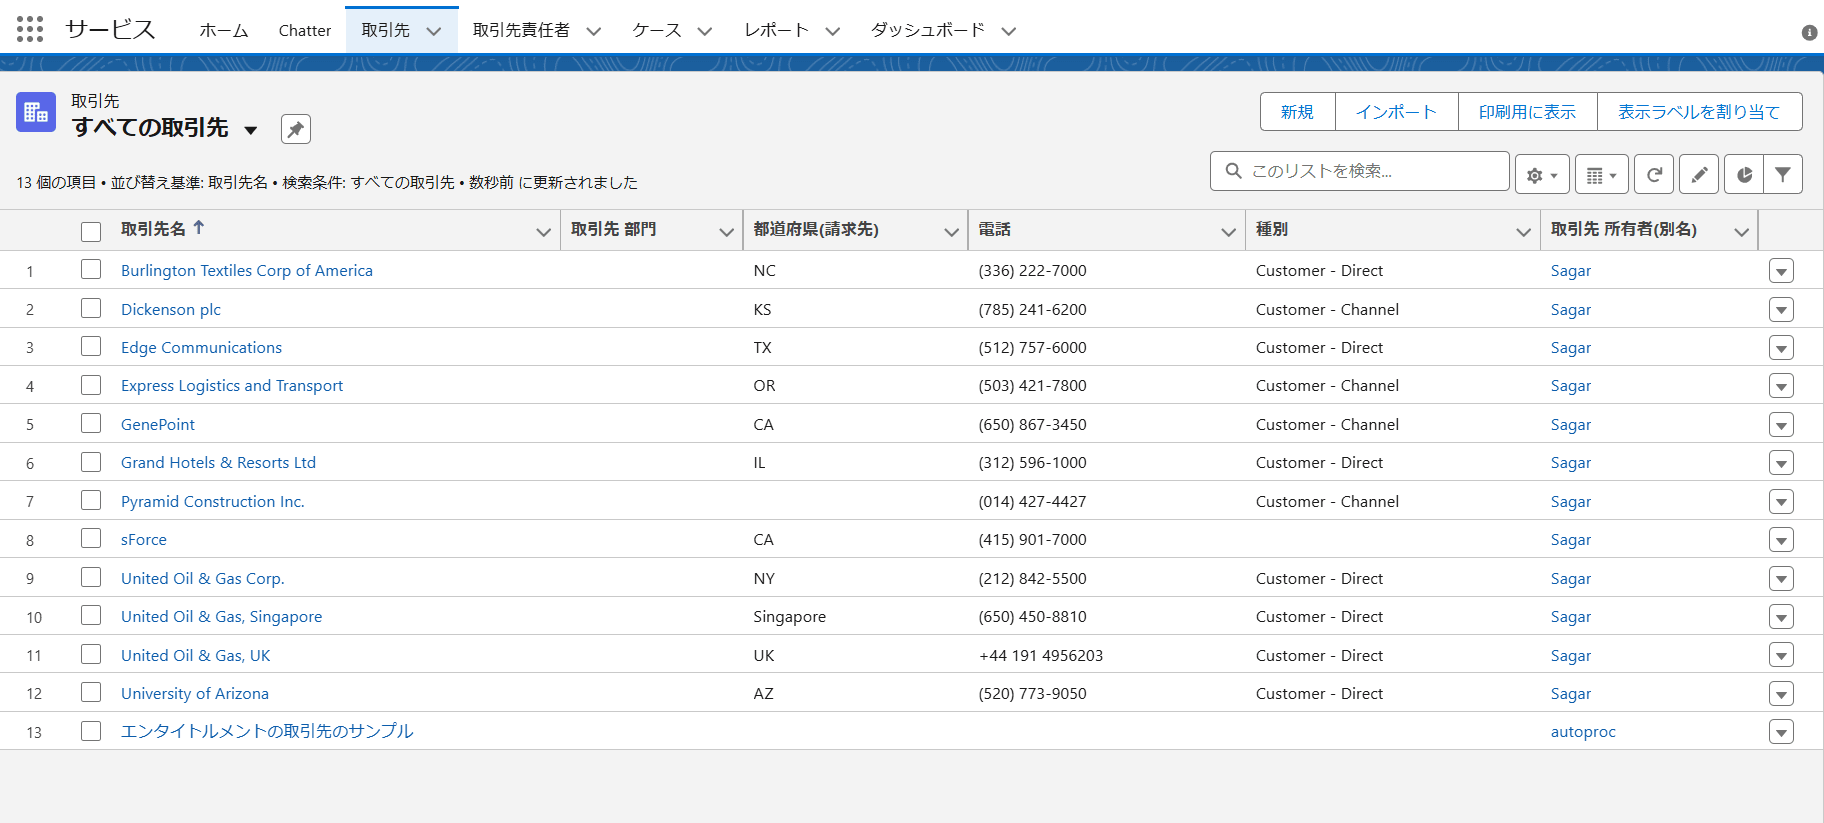Refresh the list view

[x=1654, y=174]
